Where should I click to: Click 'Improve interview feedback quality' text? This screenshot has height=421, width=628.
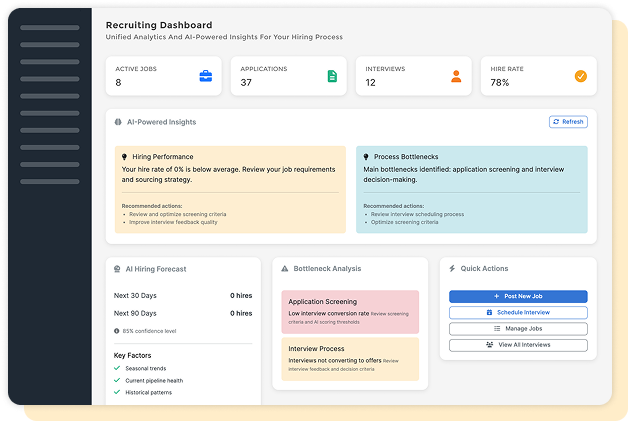tap(173, 222)
